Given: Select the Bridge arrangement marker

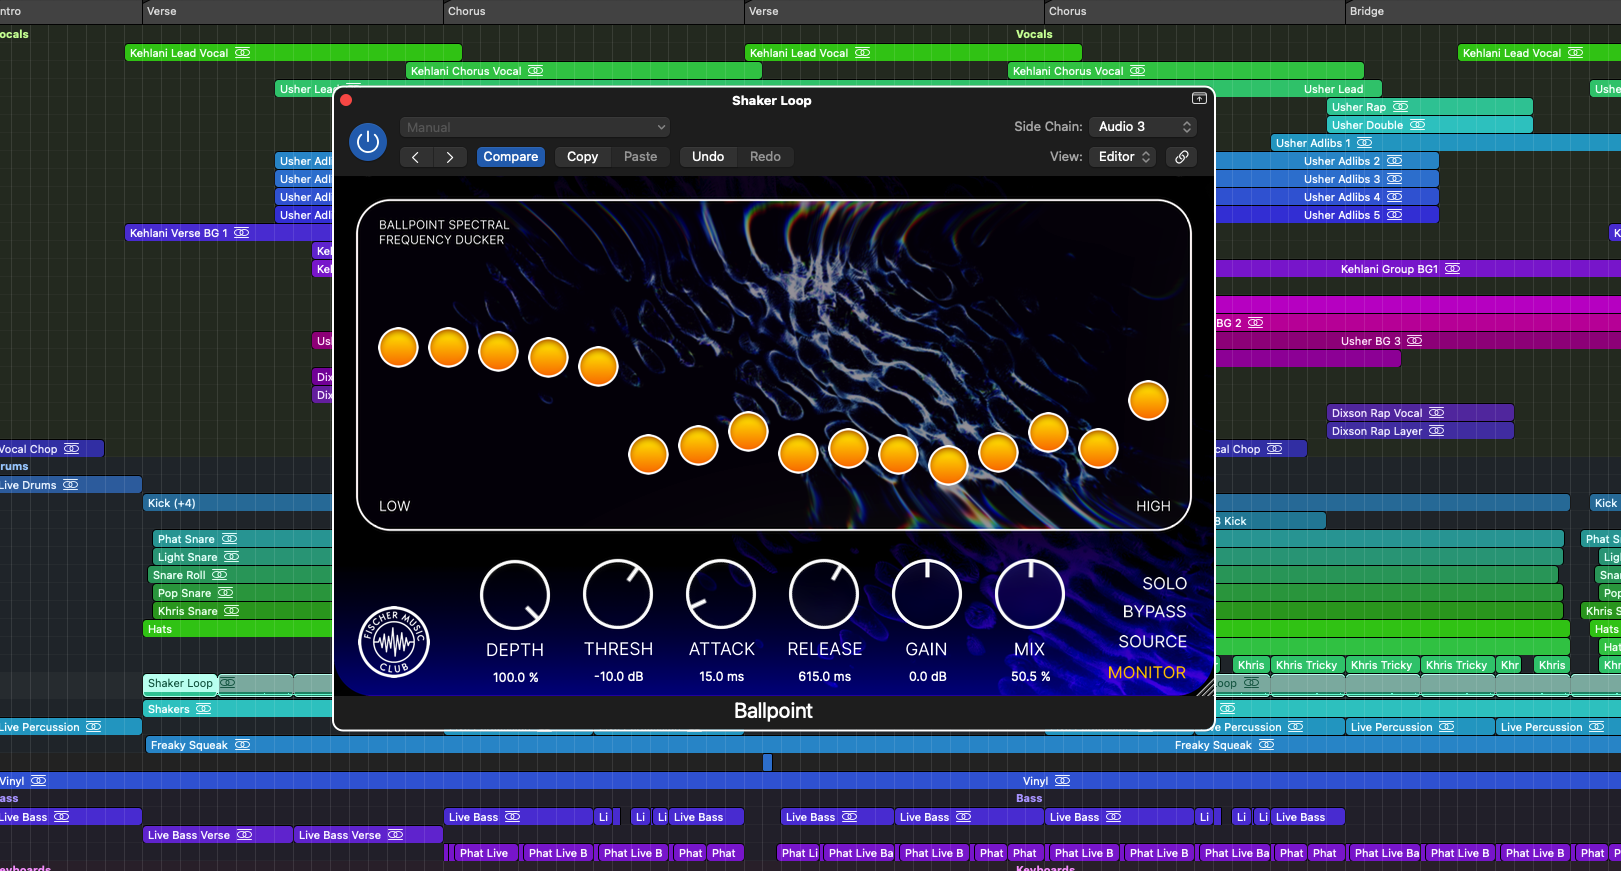Looking at the screenshot, I should click(x=1483, y=11).
